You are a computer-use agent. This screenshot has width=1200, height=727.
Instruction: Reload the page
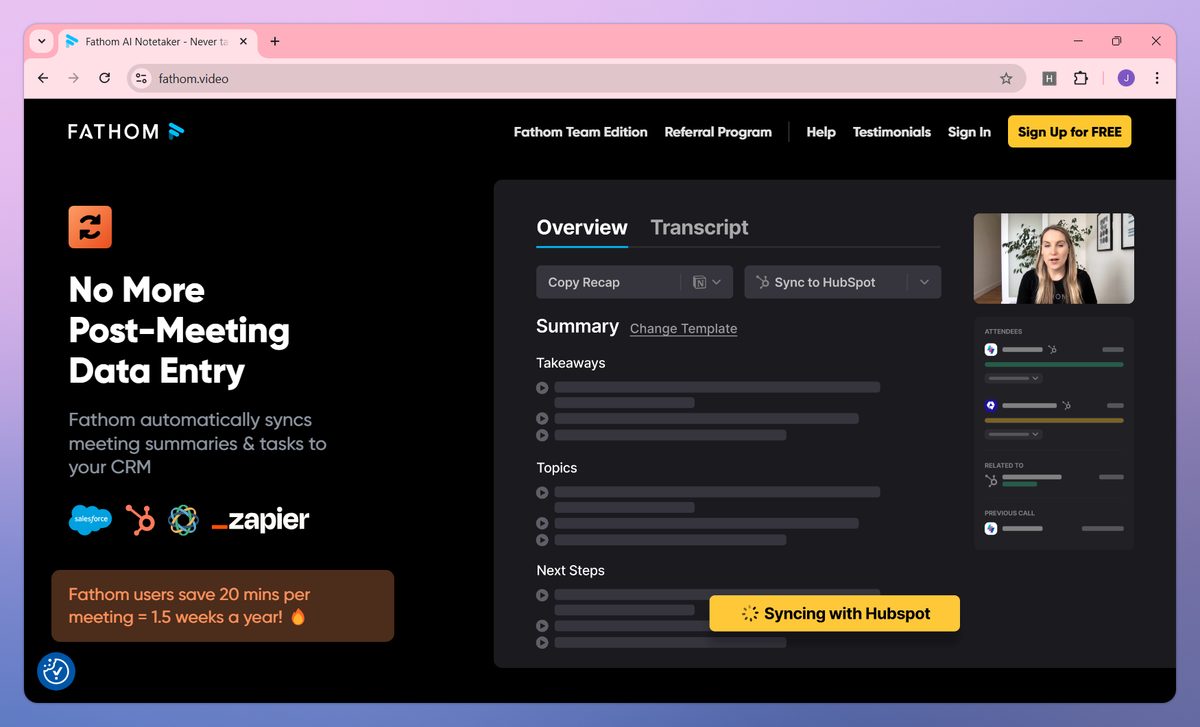pos(104,78)
